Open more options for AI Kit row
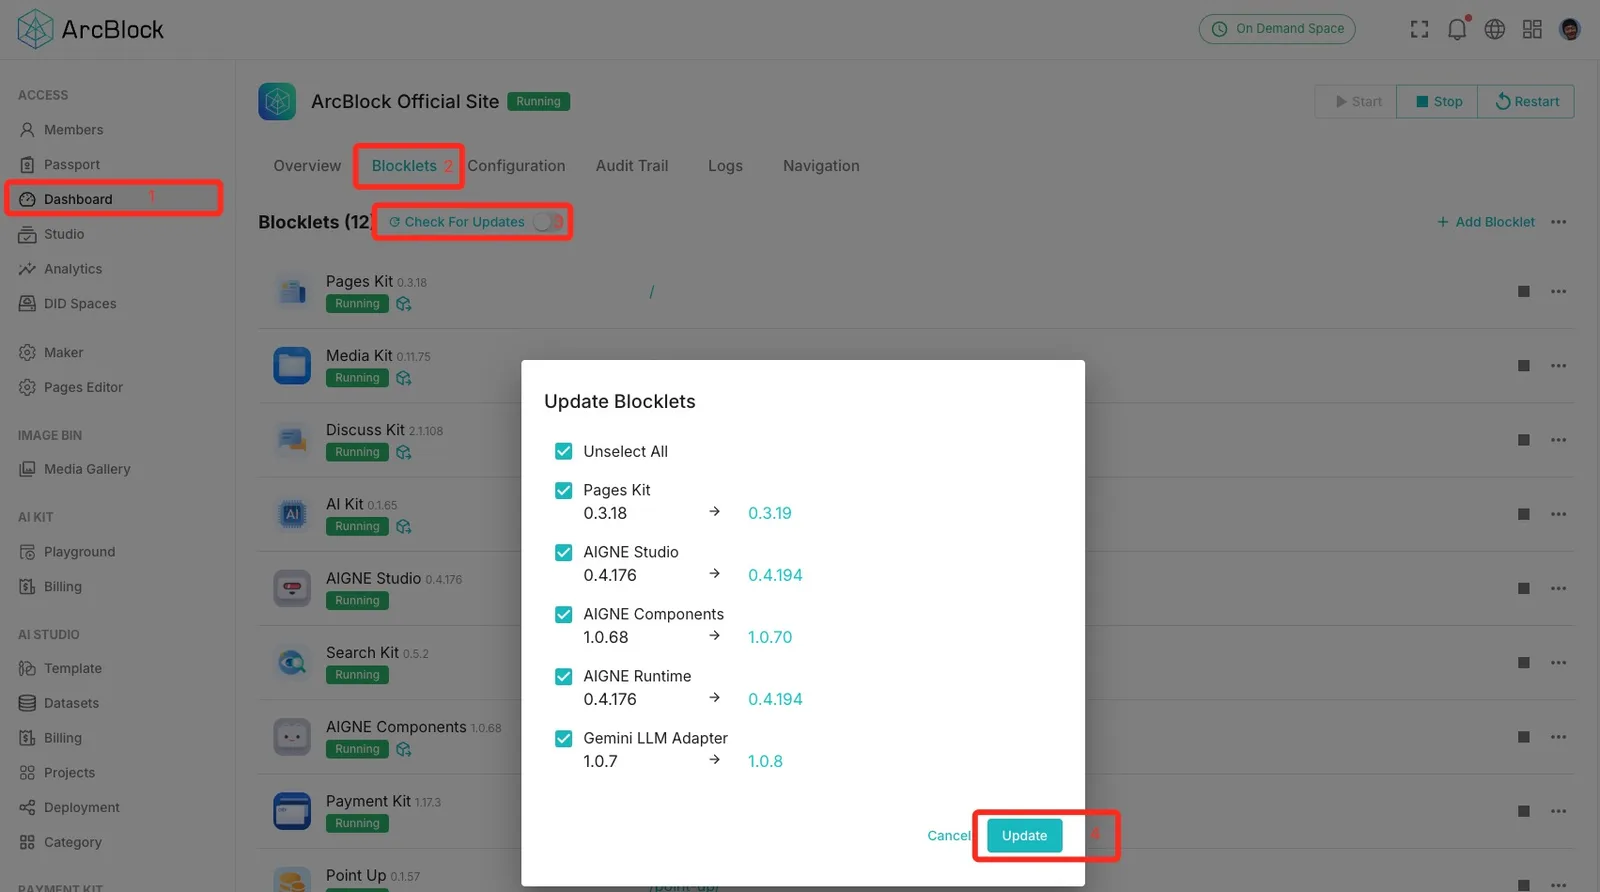The width and height of the screenshot is (1600, 892). [1558, 514]
